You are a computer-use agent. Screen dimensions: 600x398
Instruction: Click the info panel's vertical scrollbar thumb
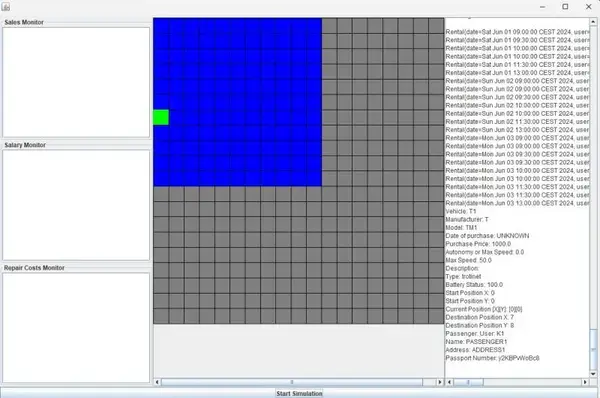[x=593, y=349]
